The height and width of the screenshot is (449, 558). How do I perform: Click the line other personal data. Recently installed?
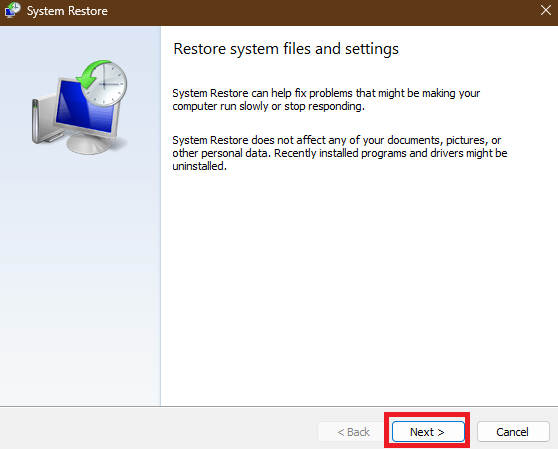[340, 153]
